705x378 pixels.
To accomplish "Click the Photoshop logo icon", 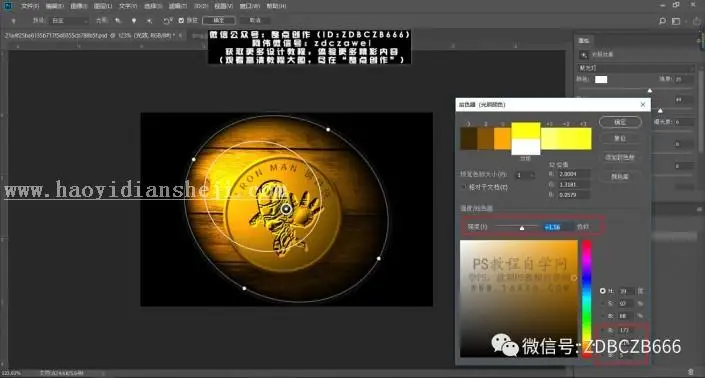I will pyautogui.click(x=9, y=6).
